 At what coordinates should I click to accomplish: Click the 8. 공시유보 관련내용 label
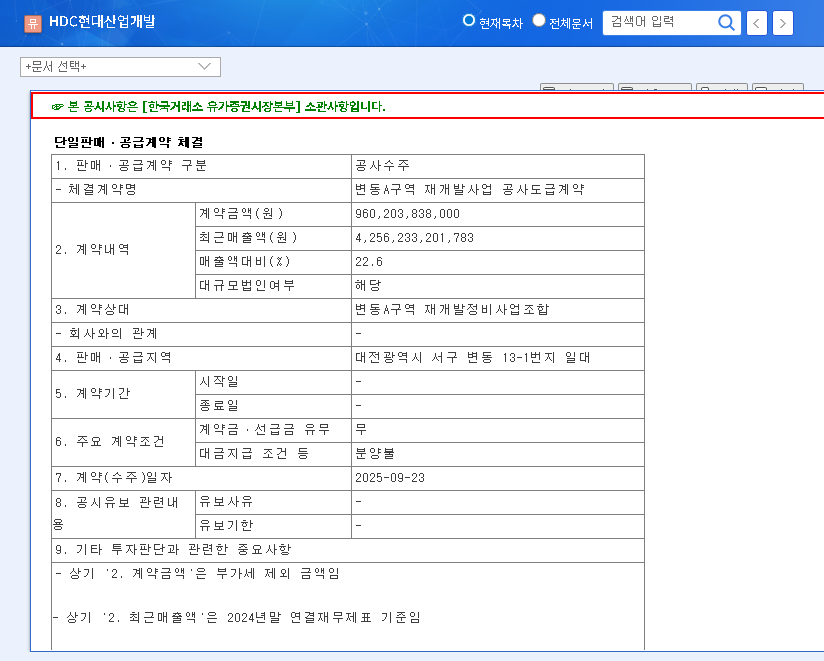(x=117, y=513)
